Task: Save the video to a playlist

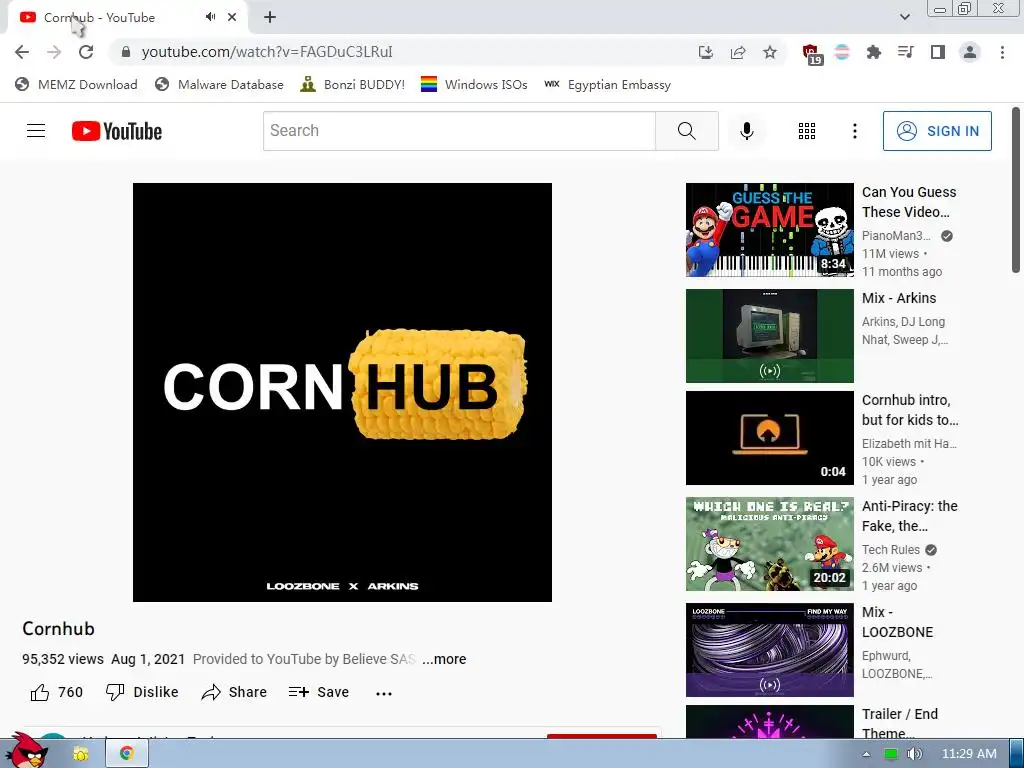Action: click(319, 692)
